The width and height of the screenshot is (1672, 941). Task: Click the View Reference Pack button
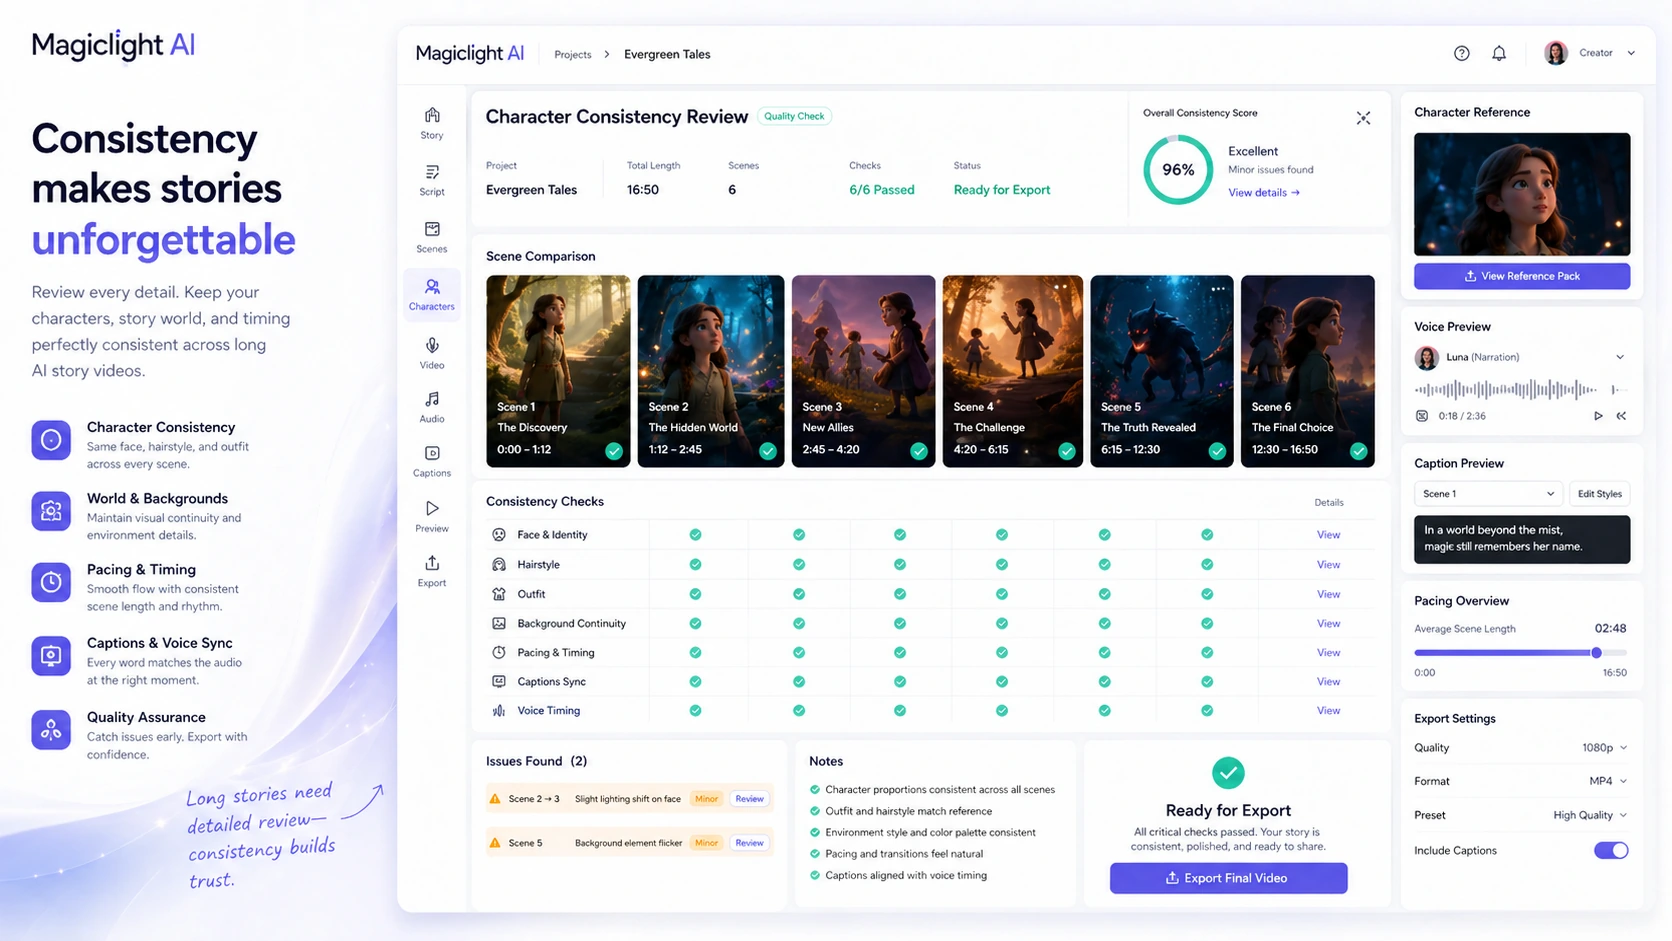click(1522, 276)
